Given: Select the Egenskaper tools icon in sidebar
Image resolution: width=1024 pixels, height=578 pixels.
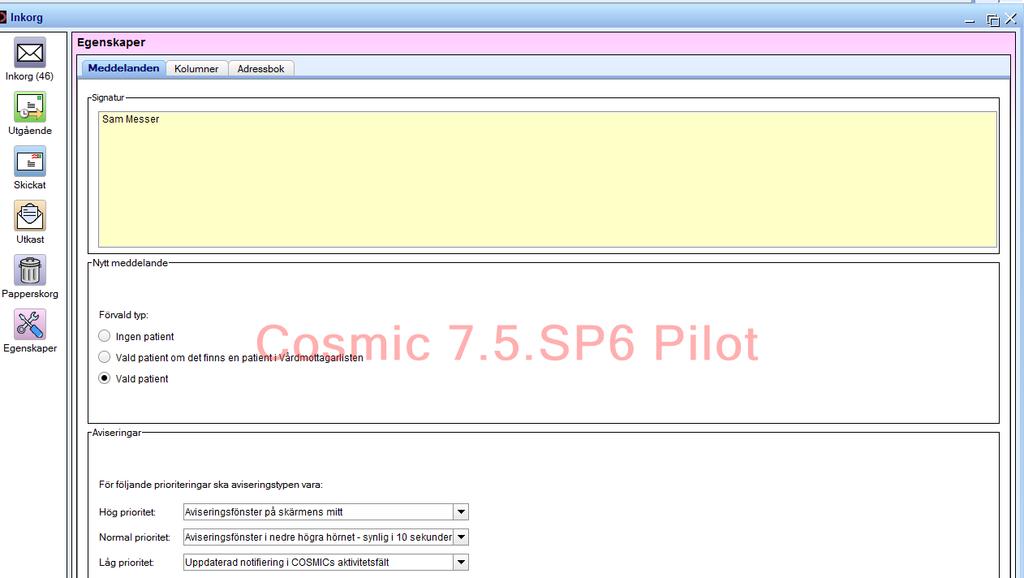Looking at the screenshot, I should click(x=30, y=325).
